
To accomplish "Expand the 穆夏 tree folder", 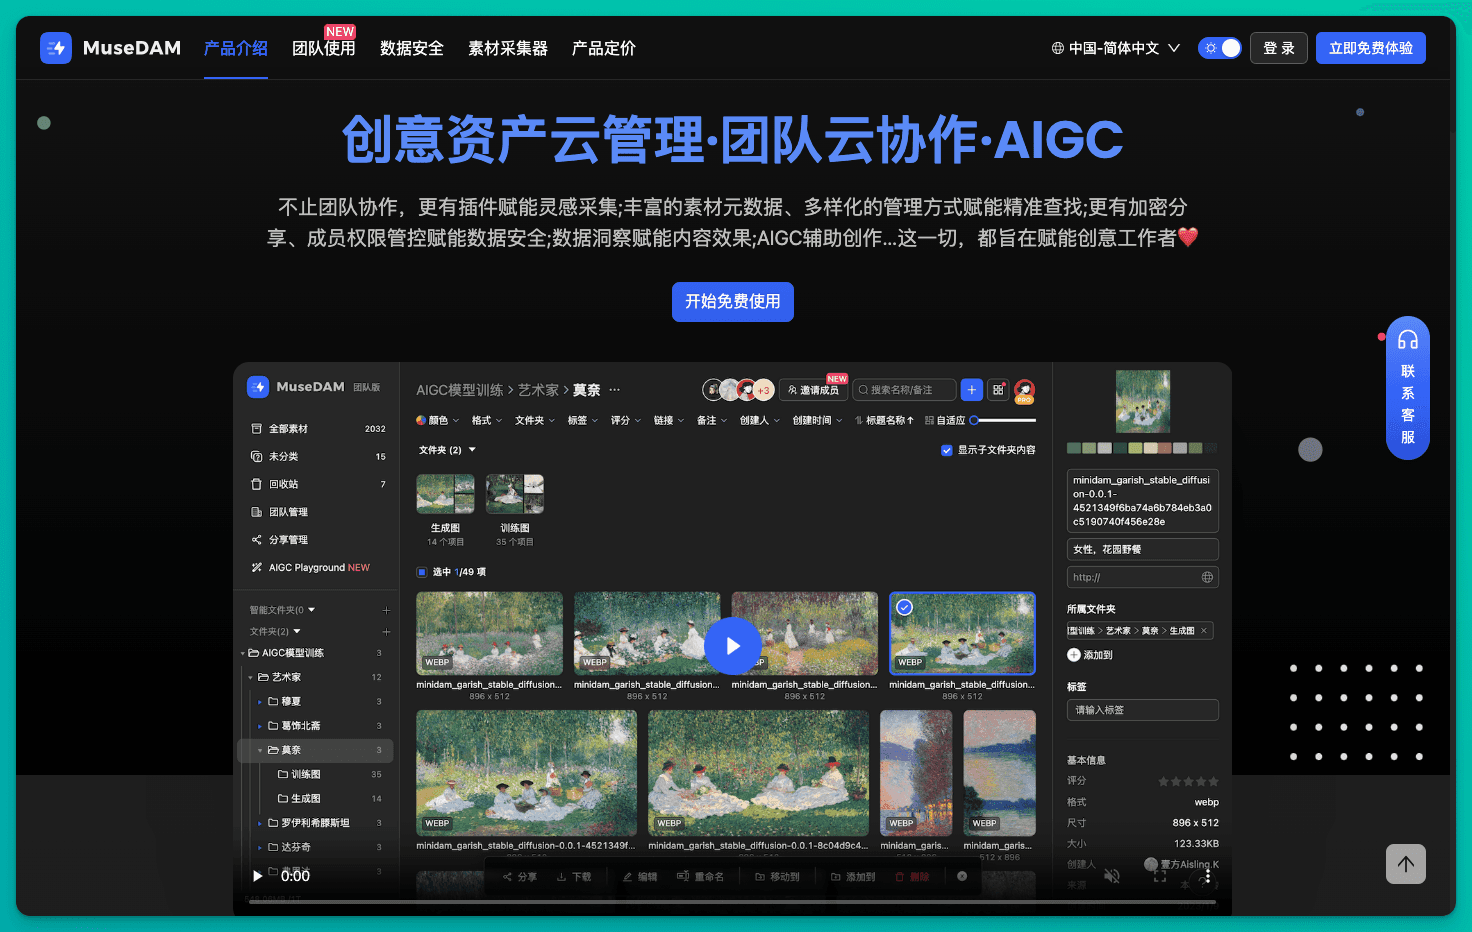I will 260,702.
